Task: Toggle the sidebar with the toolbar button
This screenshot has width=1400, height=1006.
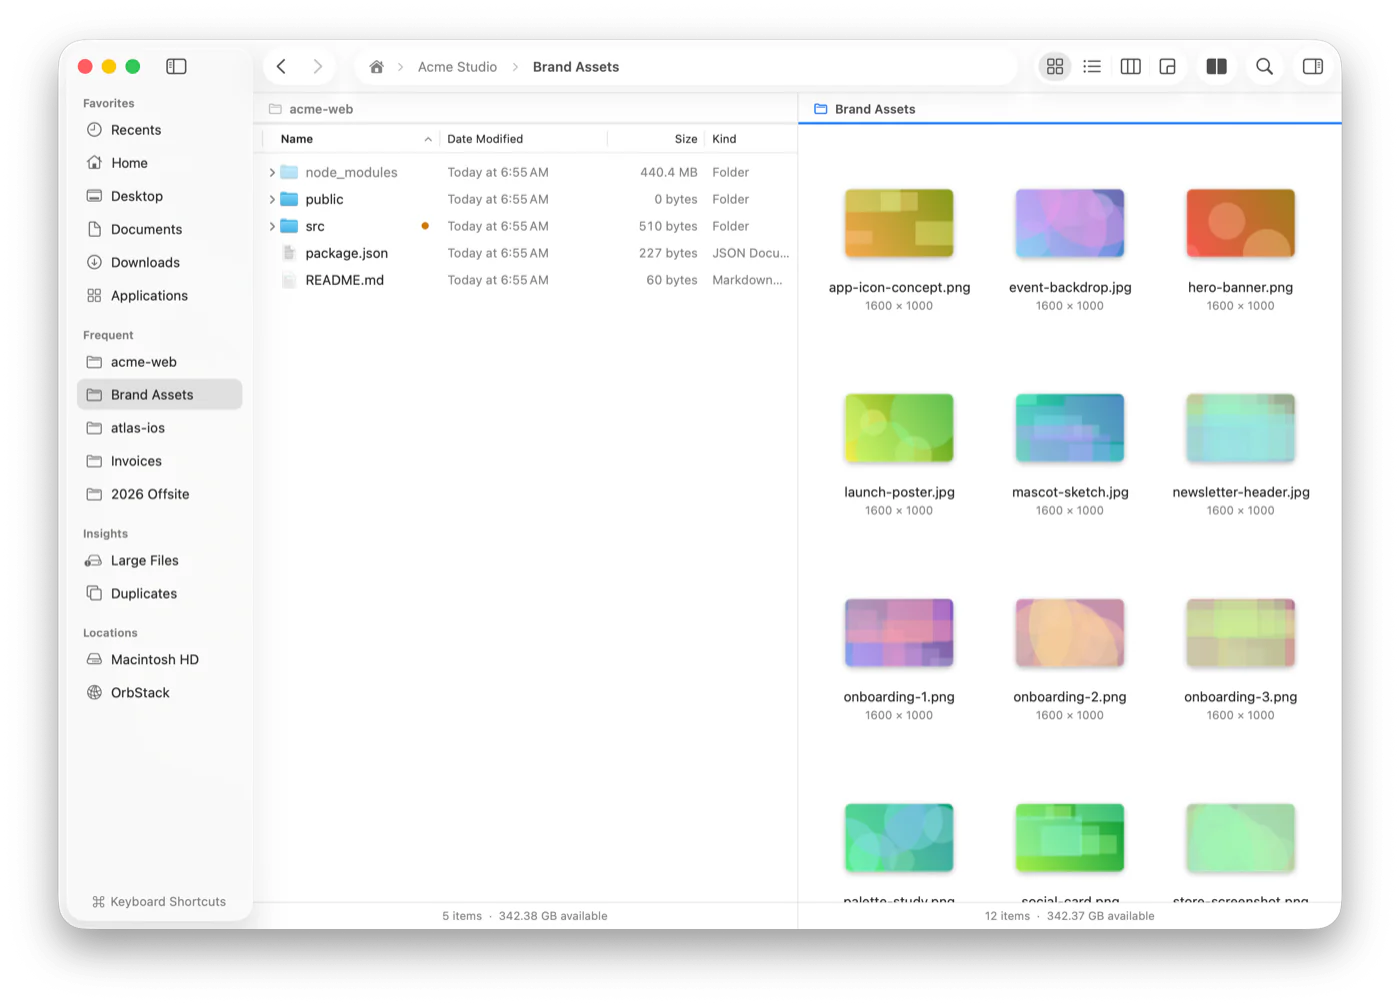Action: [176, 66]
